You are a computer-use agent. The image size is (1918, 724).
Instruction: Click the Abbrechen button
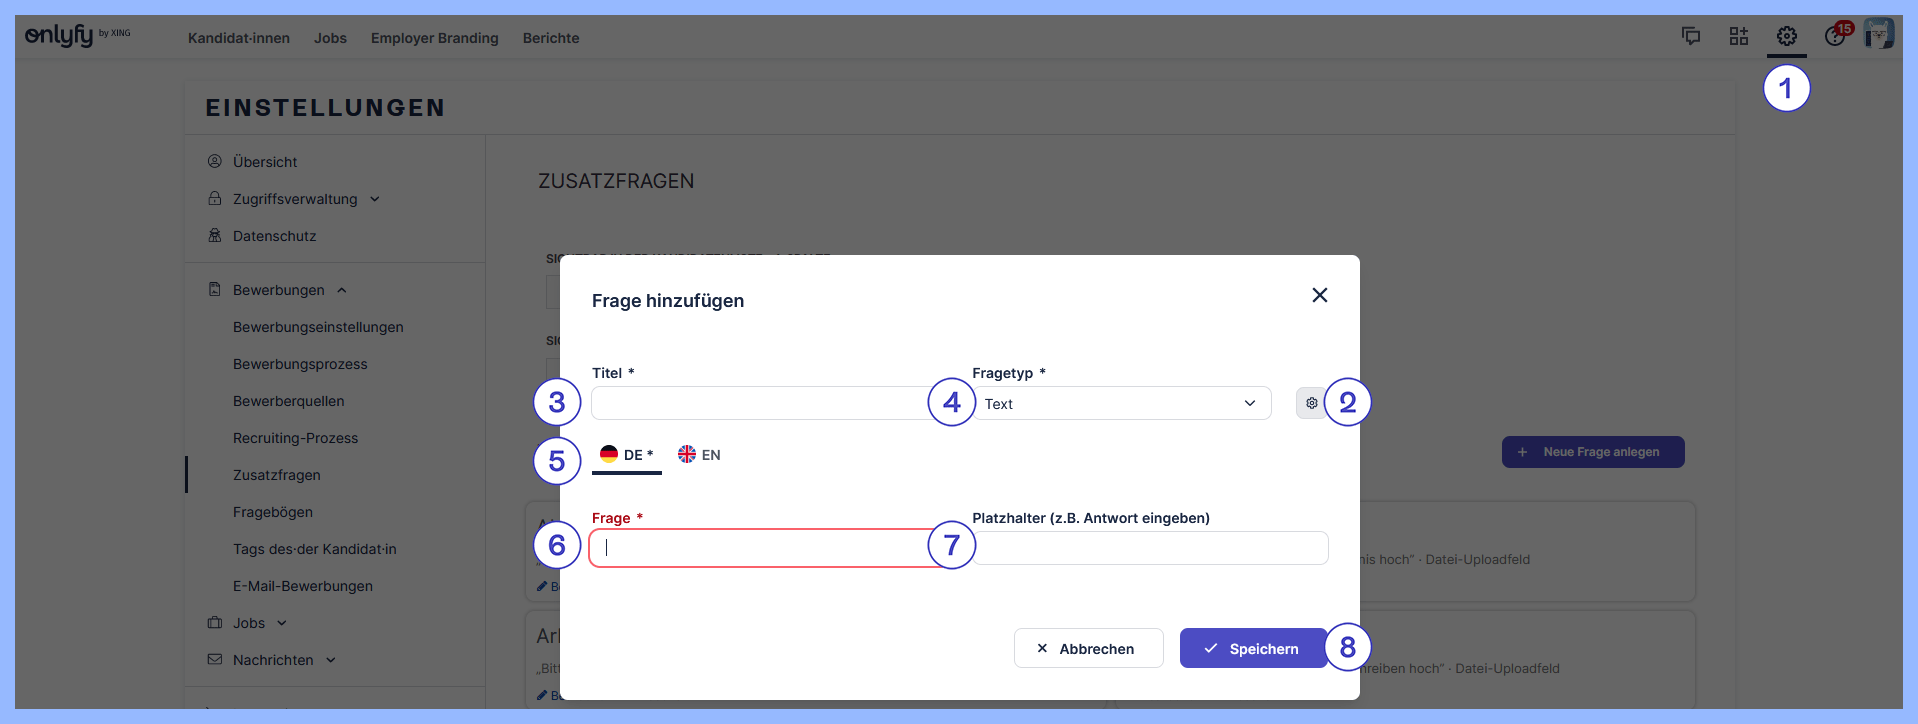pos(1088,649)
